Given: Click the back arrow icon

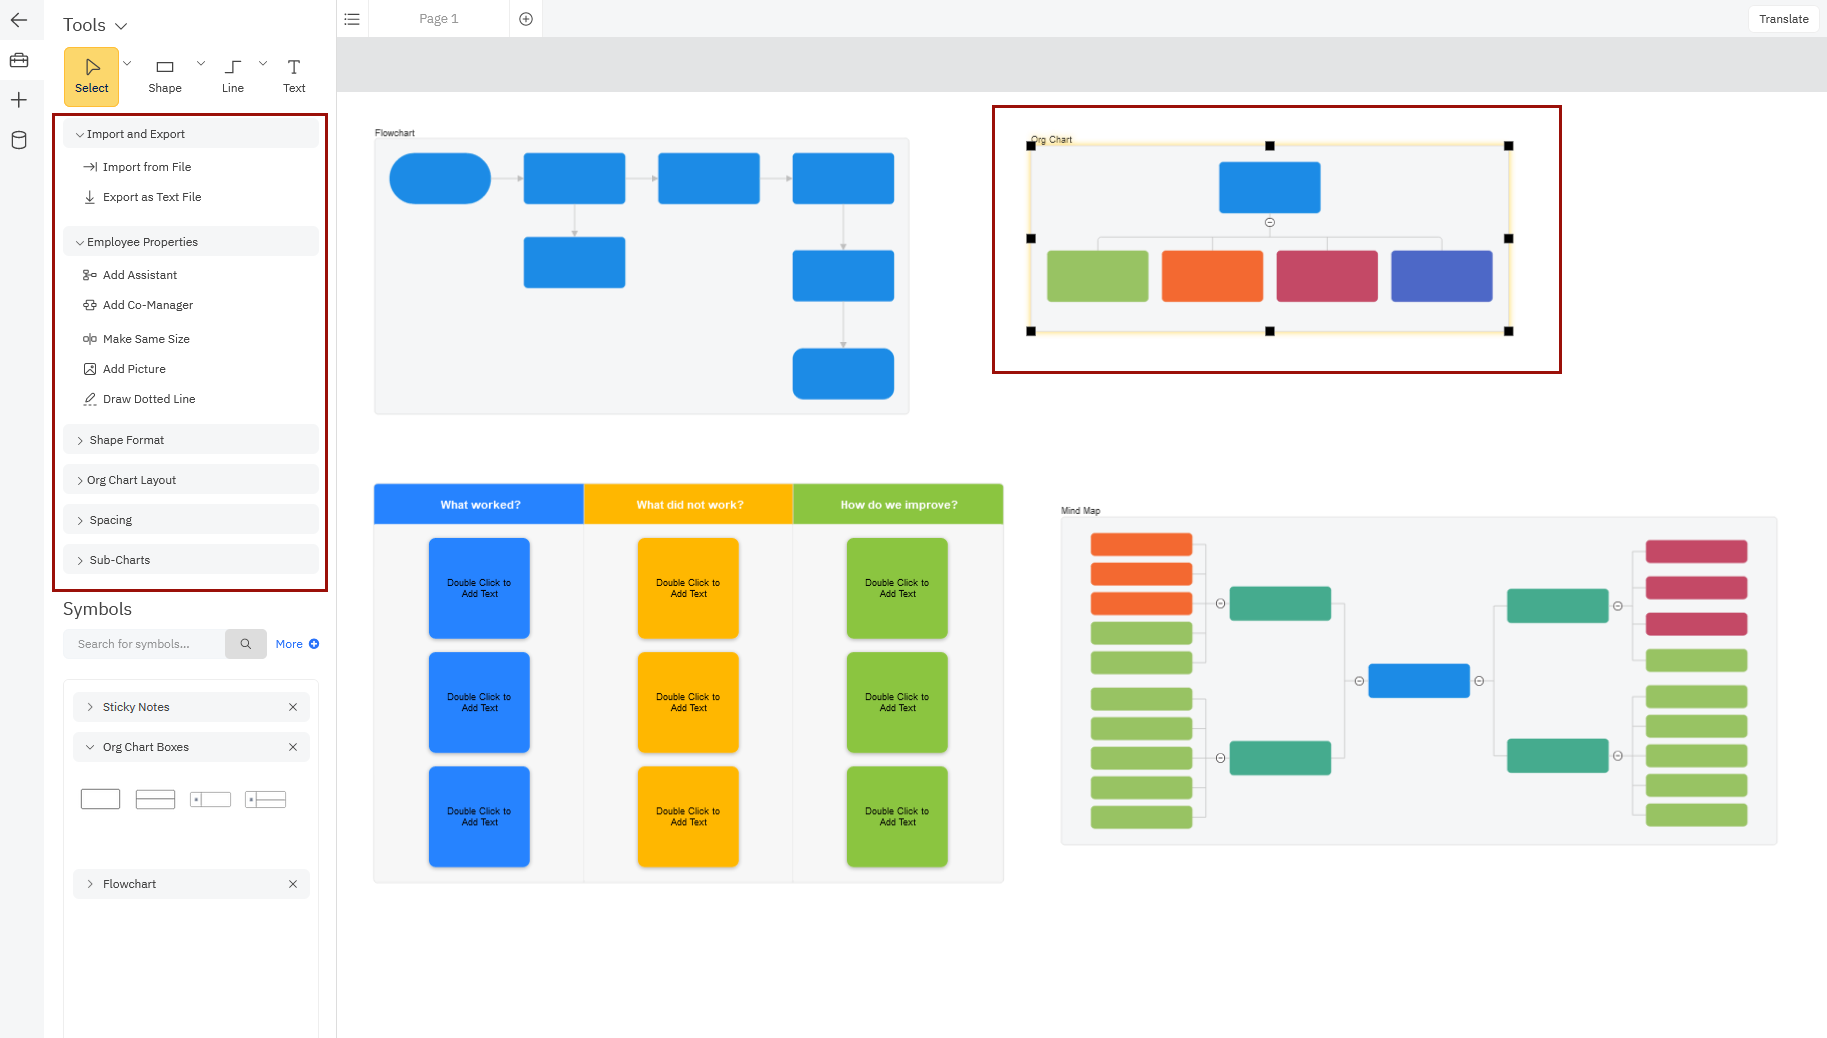Looking at the screenshot, I should click(x=19, y=20).
